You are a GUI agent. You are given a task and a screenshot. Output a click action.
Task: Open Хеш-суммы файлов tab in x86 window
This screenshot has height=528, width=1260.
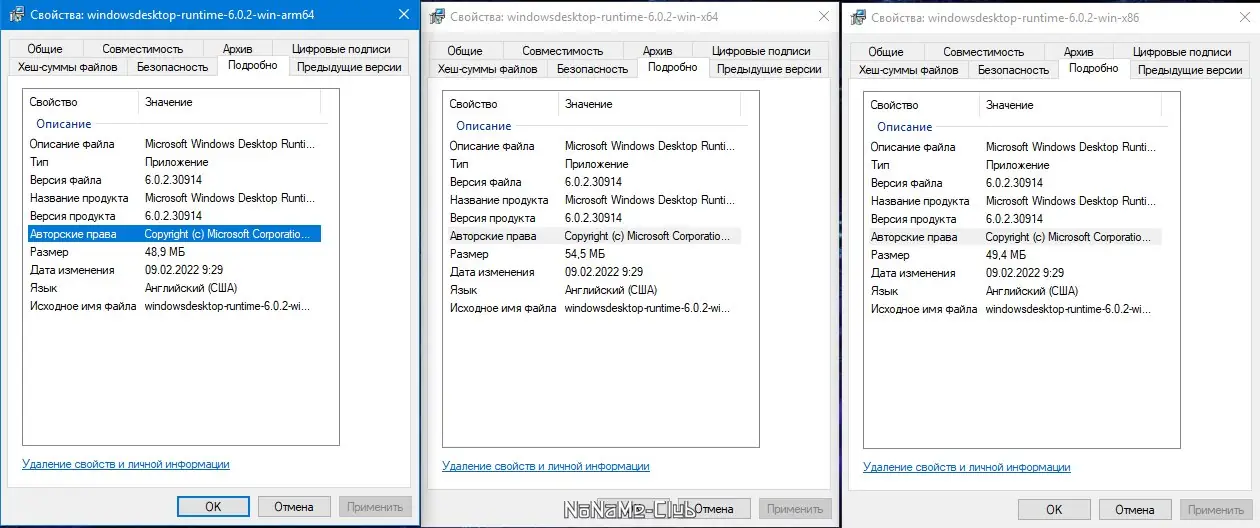[909, 70]
